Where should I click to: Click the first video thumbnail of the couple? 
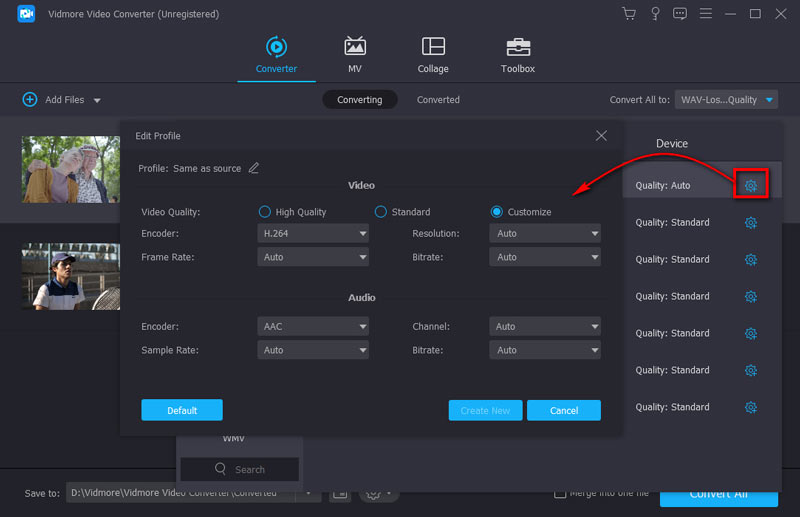pyautogui.click(x=71, y=169)
